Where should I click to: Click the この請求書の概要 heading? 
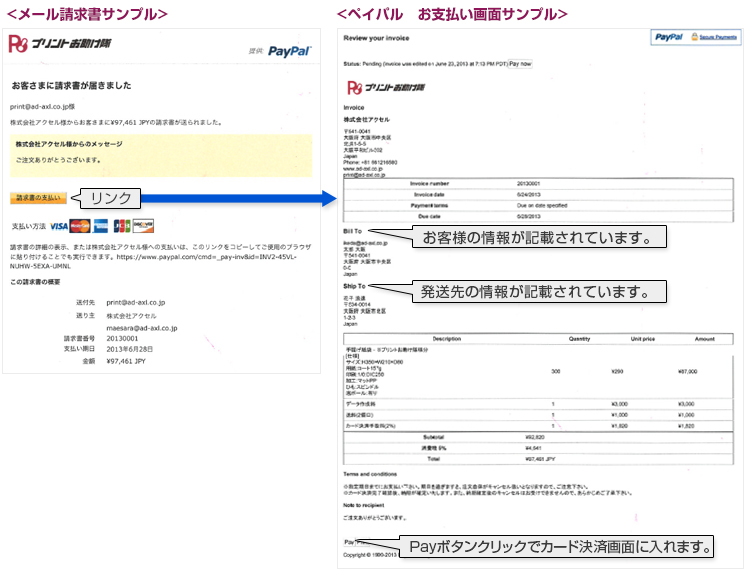pos(35,282)
